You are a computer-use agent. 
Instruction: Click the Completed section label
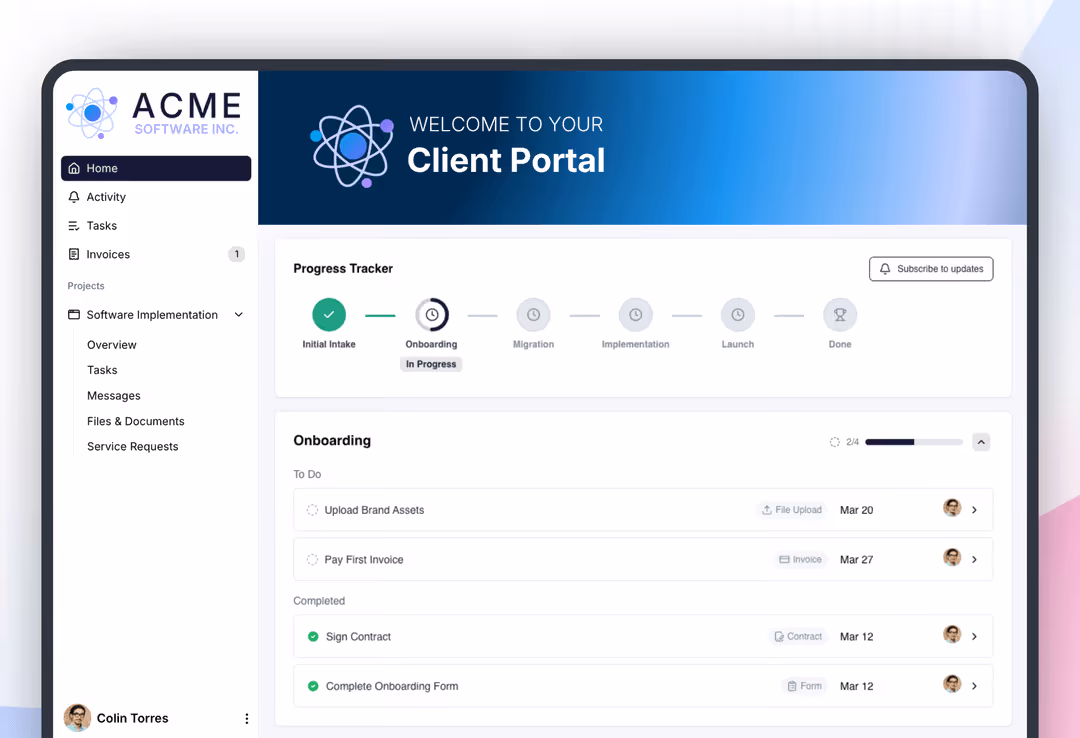pos(319,601)
